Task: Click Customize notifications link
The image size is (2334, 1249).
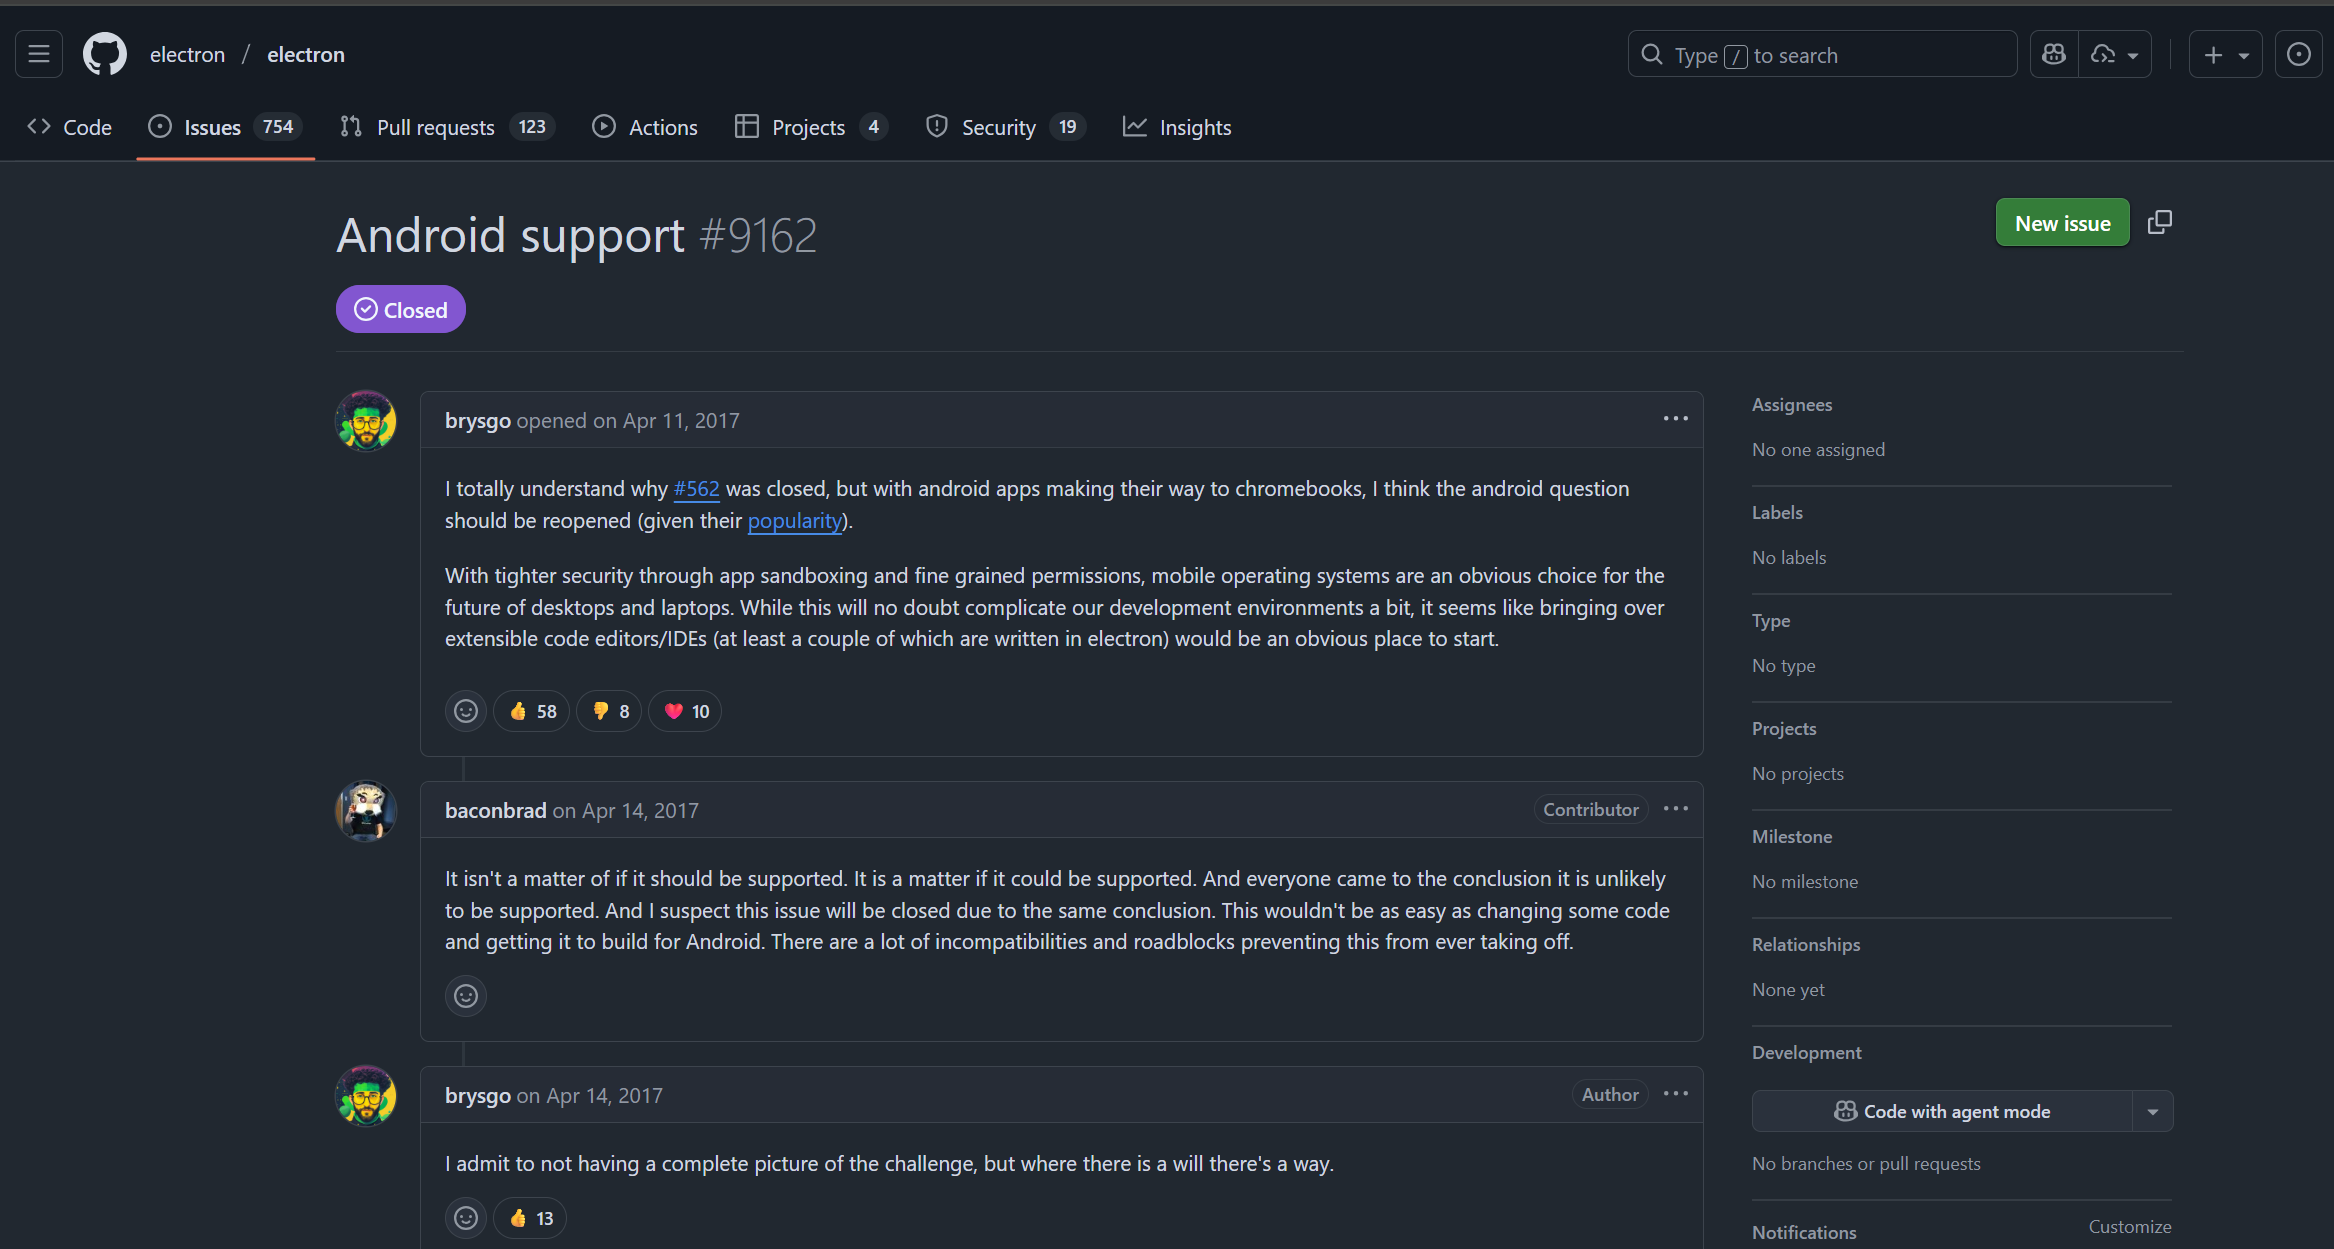Action: 2130,1226
